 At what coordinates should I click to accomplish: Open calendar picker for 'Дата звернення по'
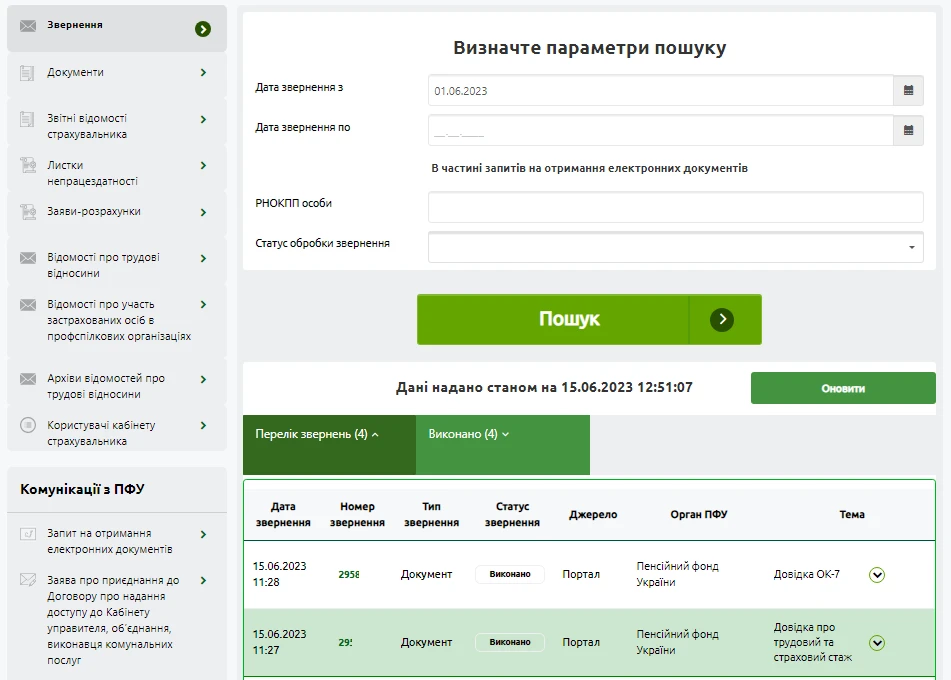(908, 131)
